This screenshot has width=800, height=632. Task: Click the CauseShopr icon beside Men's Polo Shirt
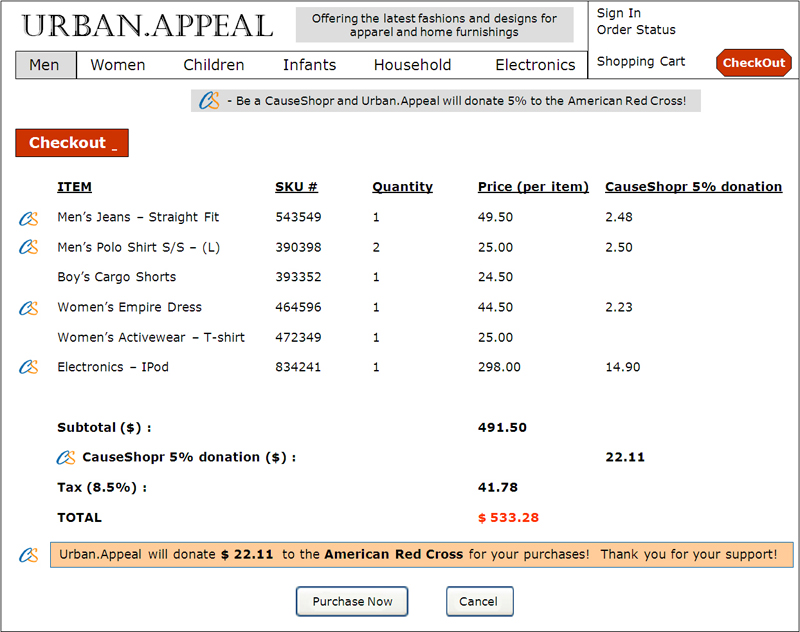[x=29, y=247]
